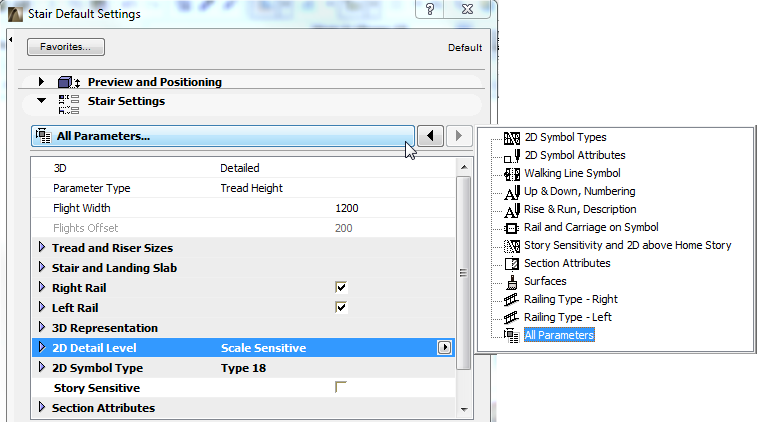757x422 pixels.
Task: Select Surfaces page in popup list
Action: point(546,281)
